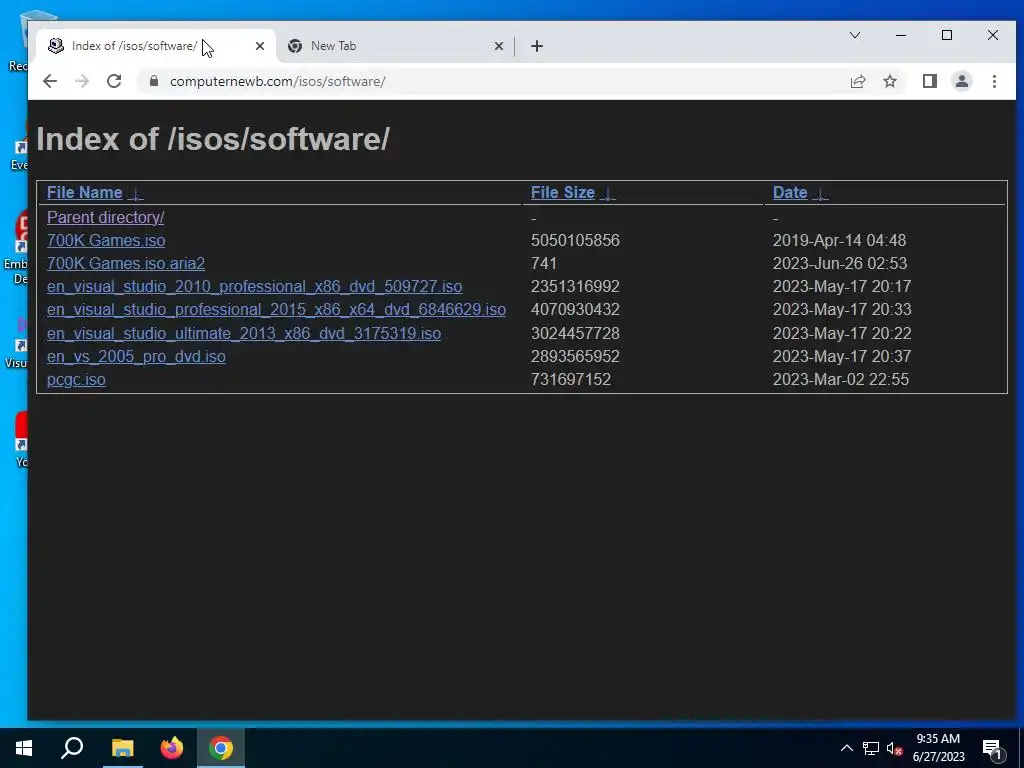Select file size 731697152
Screen dimensions: 1024x768
(x=571, y=379)
